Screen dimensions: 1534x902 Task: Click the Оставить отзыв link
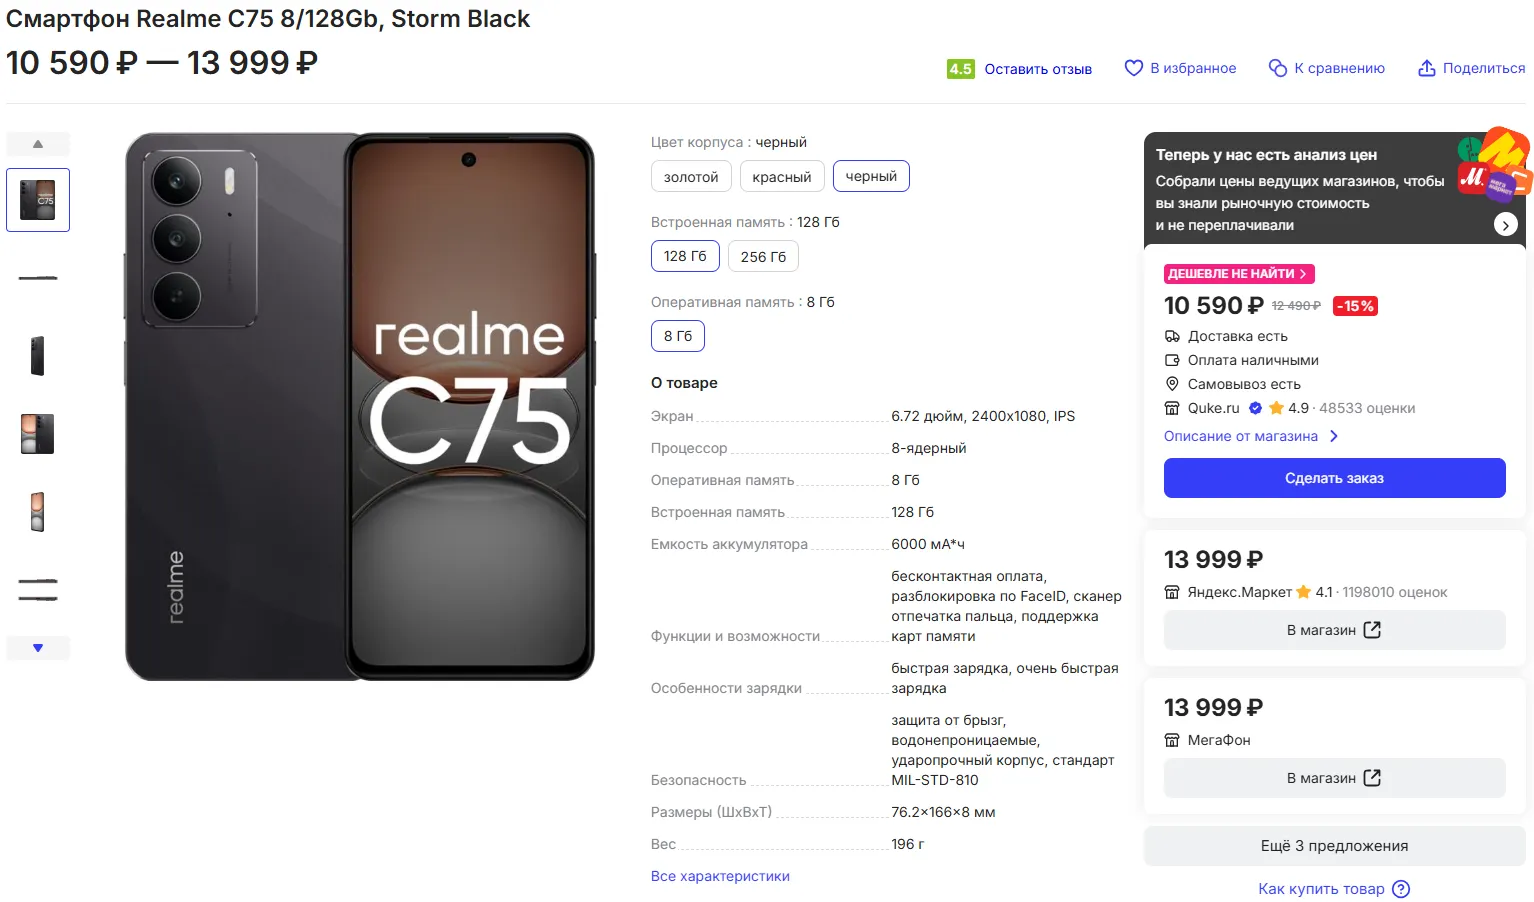click(1037, 69)
